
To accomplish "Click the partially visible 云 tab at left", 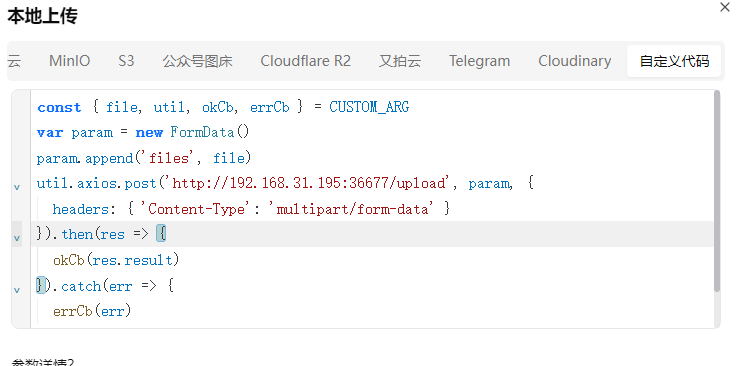I will pyautogui.click(x=14, y=61).
